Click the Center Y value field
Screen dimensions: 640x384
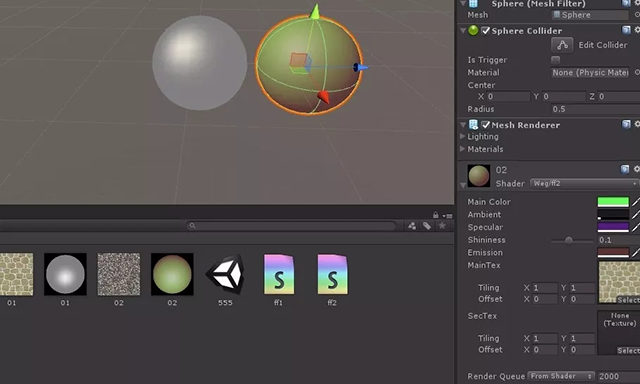(x=564, y=97)
